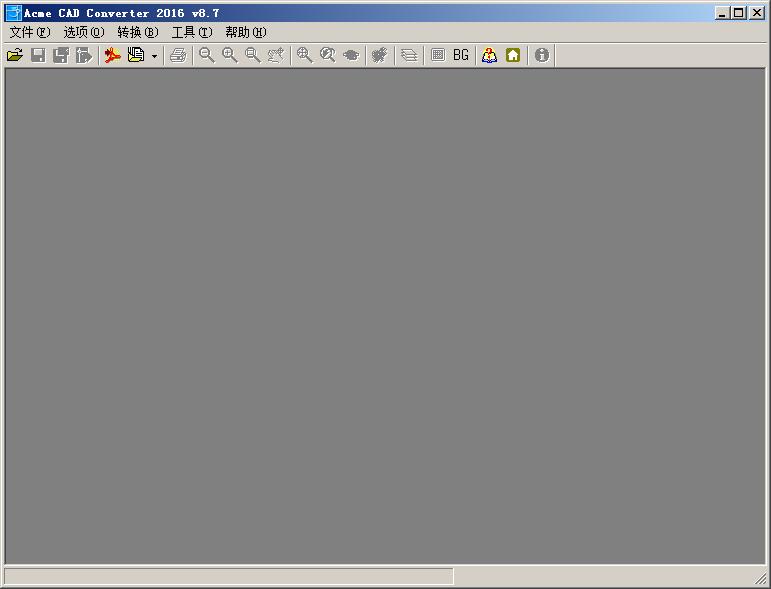Click the printer icon
Image resolution: width=771 pixels, height=589 pixels.
tap(178, 55)
